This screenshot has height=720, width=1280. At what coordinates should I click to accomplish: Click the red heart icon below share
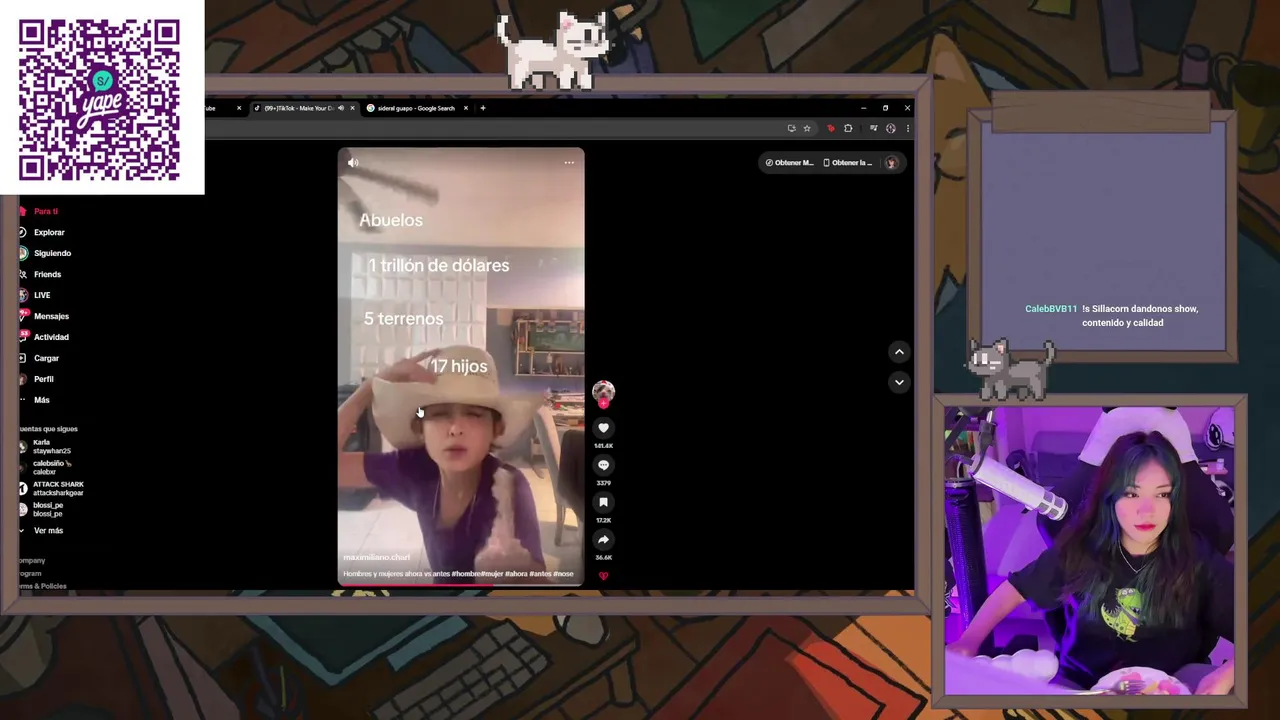603,576
